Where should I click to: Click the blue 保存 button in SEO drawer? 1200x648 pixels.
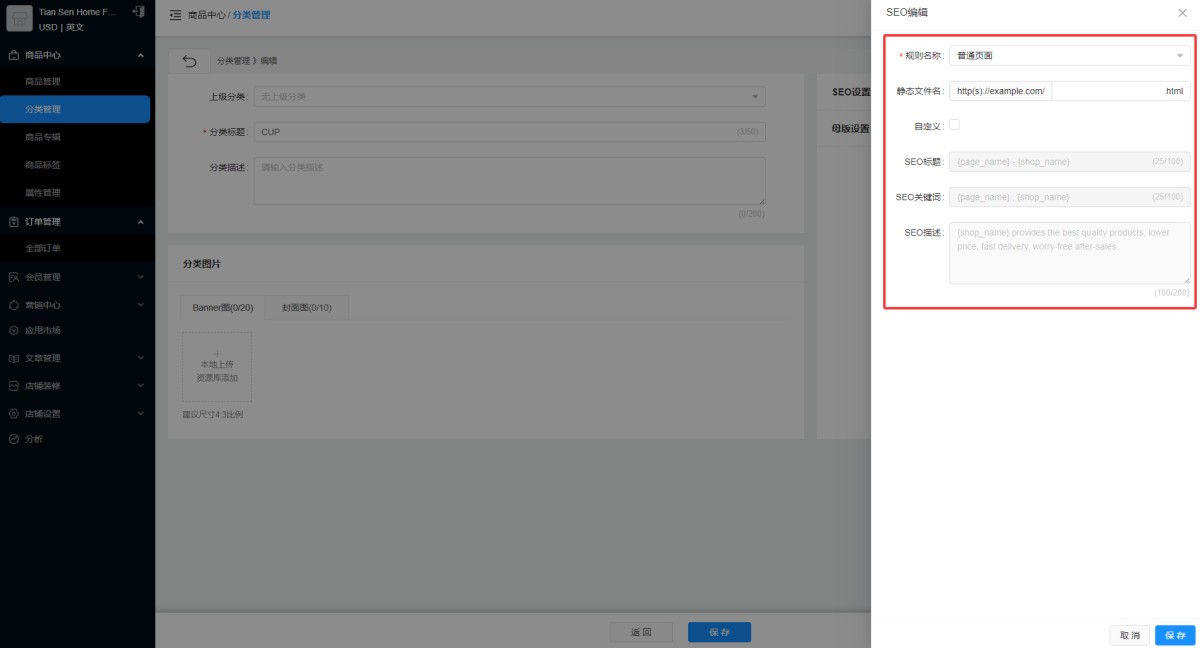[x=1175, y=635]
